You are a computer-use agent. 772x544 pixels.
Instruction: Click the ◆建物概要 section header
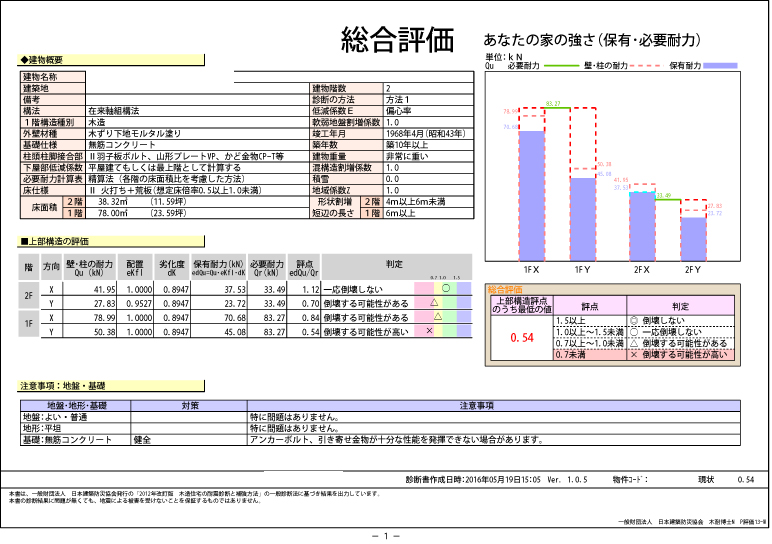(111, 60)
